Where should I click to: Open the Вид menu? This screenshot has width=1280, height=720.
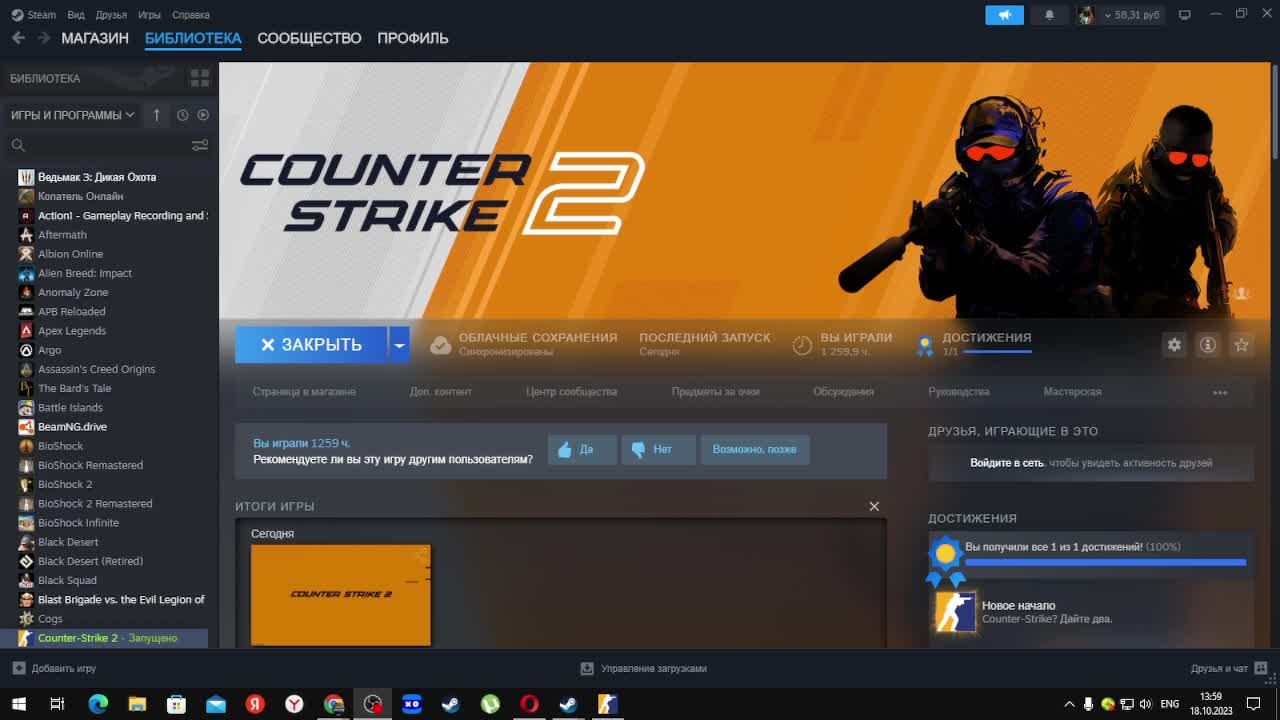[76, 15]
